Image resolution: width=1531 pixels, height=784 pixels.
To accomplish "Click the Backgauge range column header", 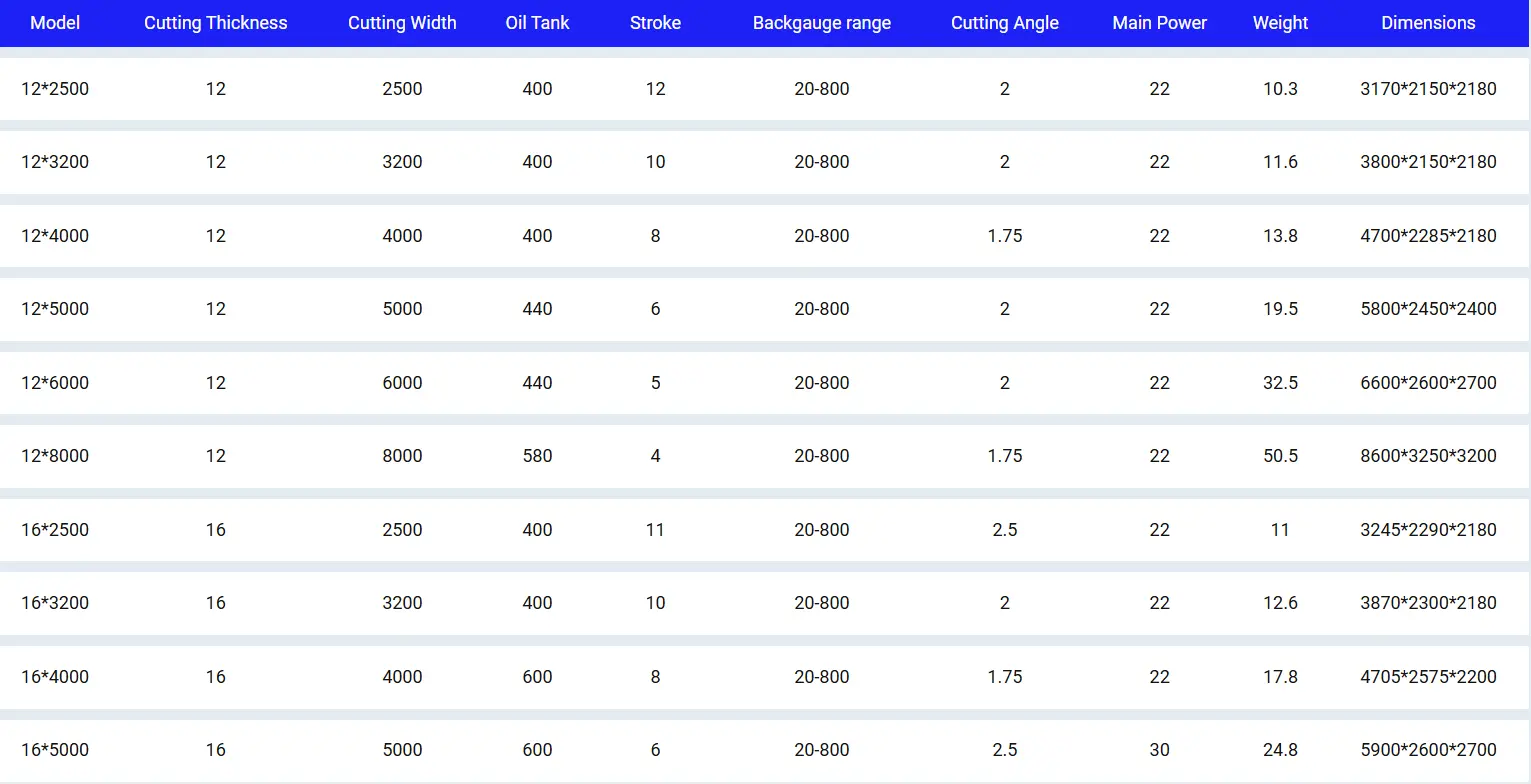I will 821,23.
